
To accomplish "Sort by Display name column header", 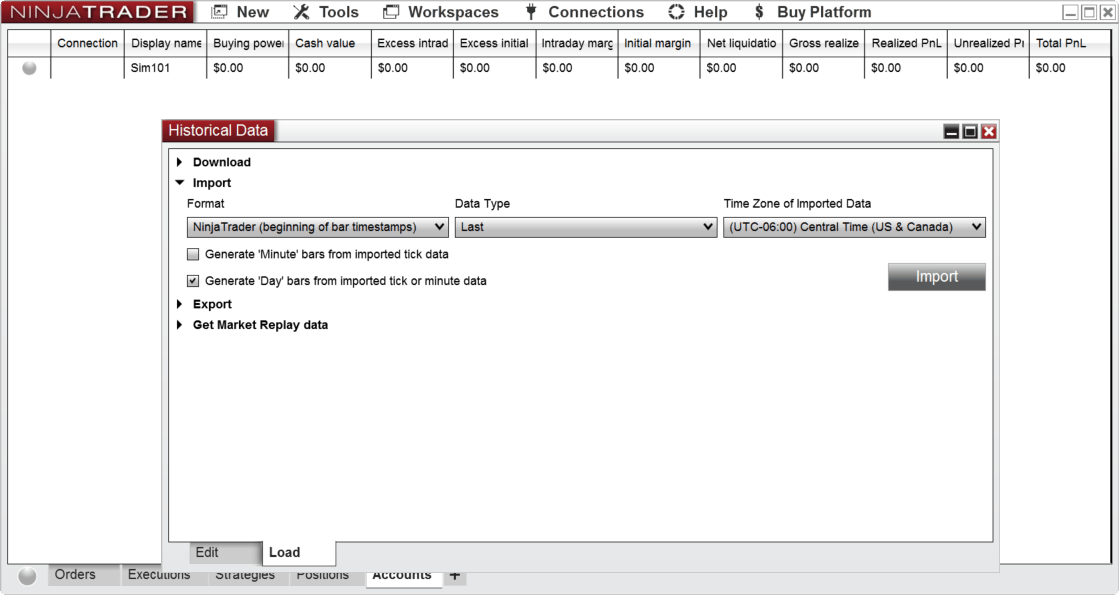I will [x=166, y=44].
